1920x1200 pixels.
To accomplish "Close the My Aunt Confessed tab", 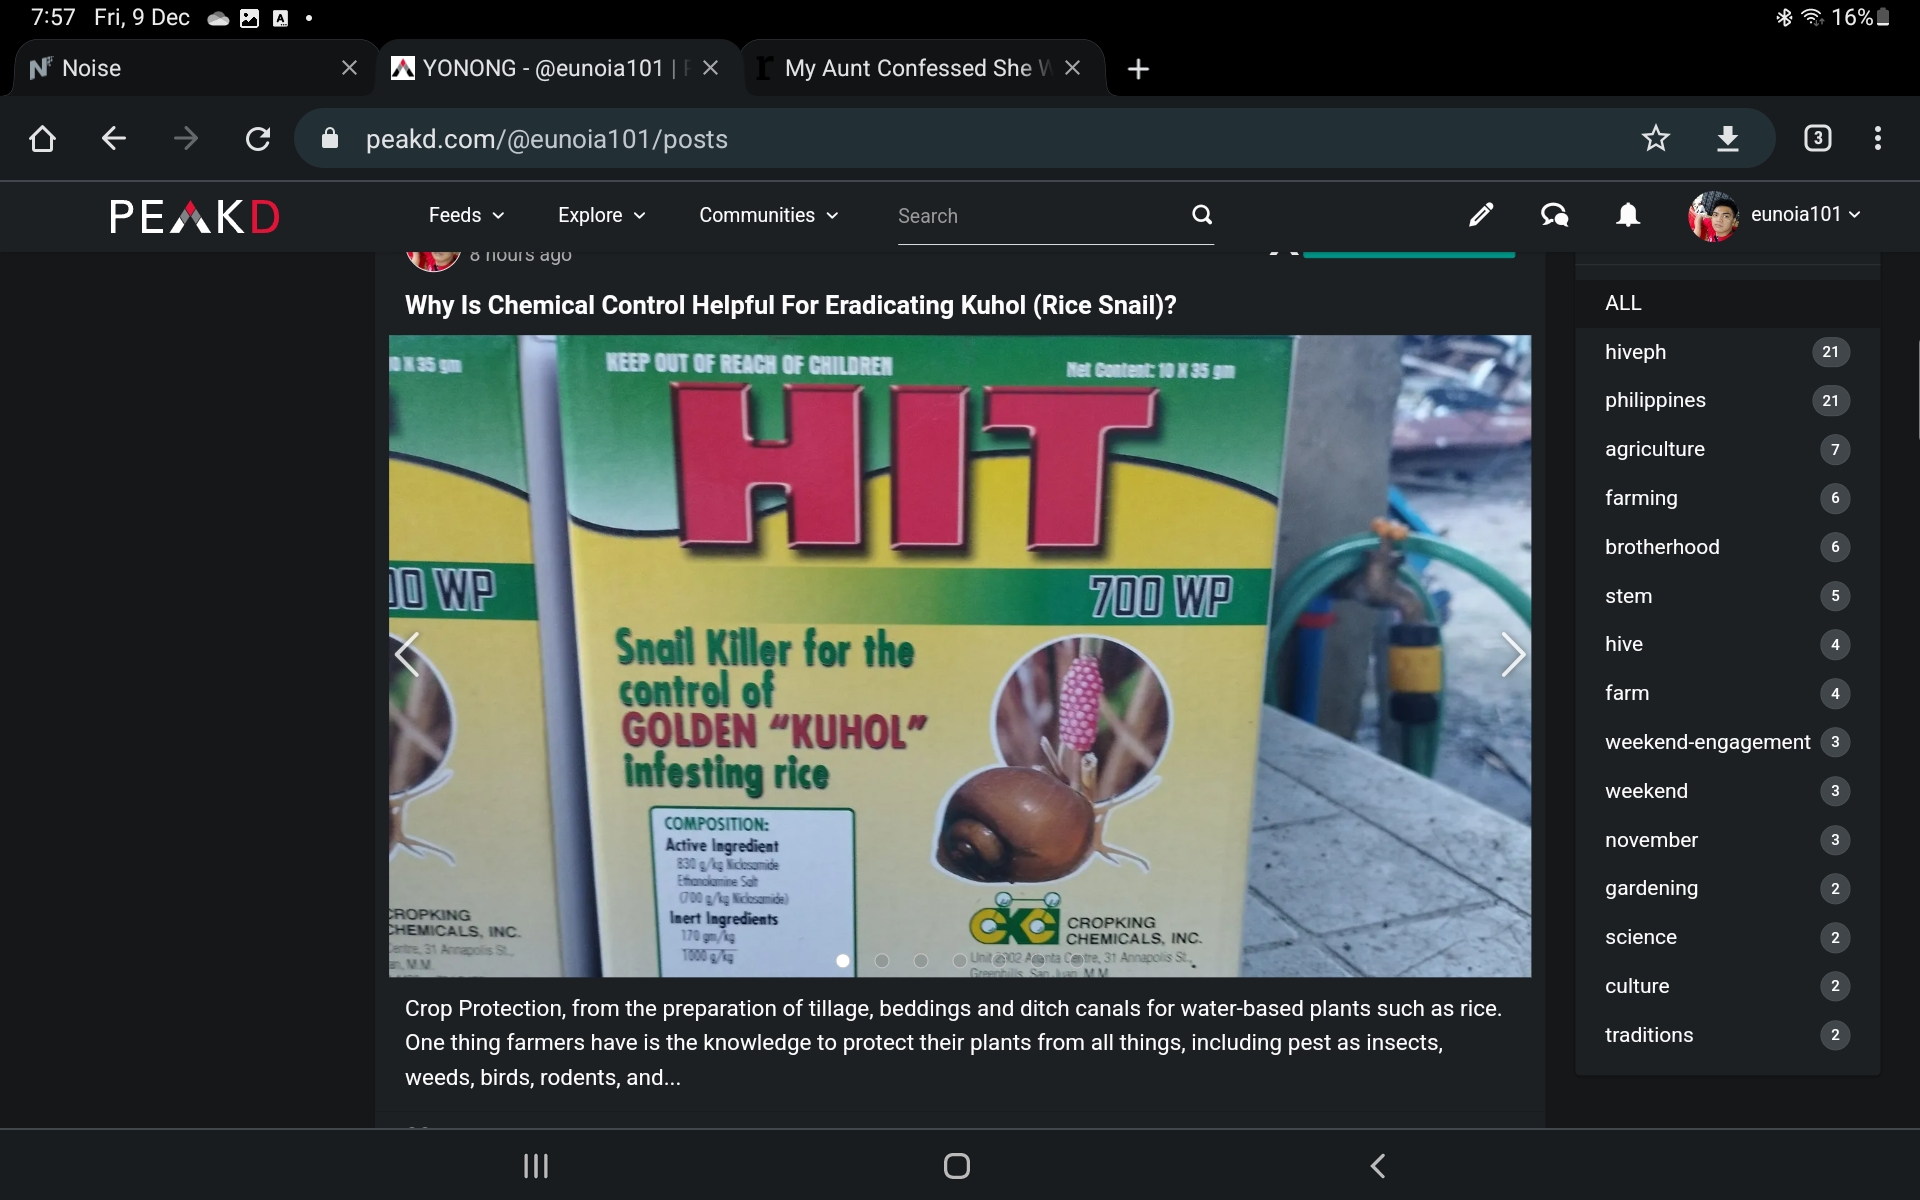I will coord(1072,68).
